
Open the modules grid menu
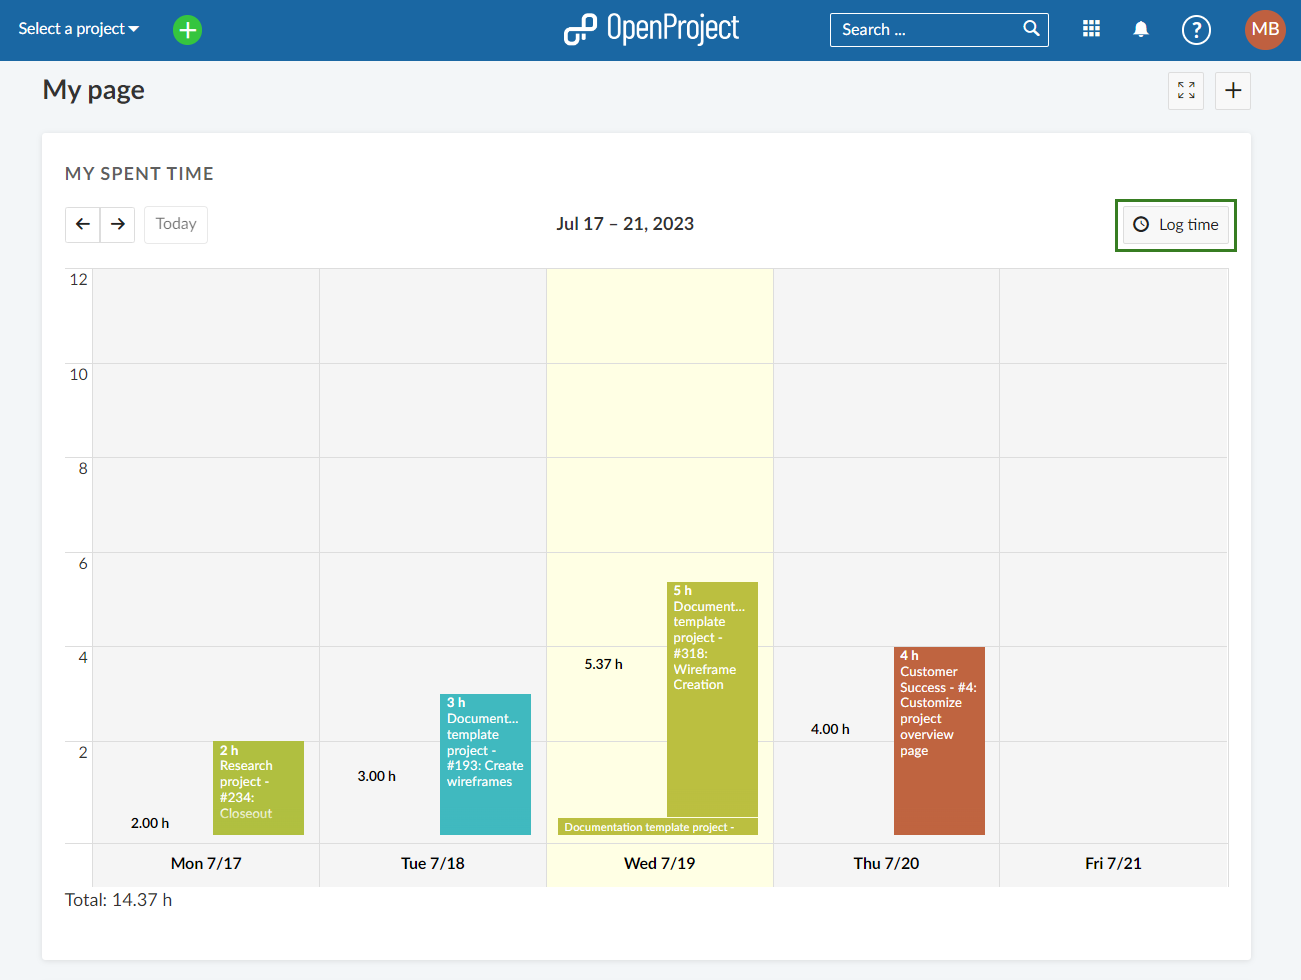click(x=1091, y=29)
